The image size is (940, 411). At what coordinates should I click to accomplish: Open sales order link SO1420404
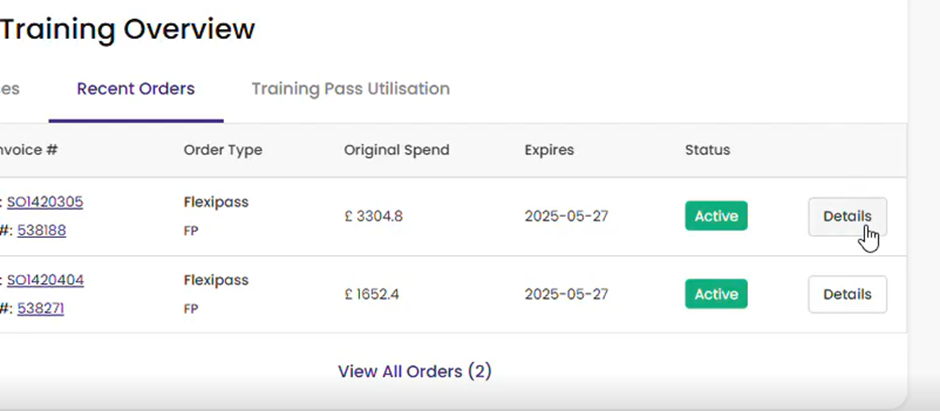click(46, 280)
